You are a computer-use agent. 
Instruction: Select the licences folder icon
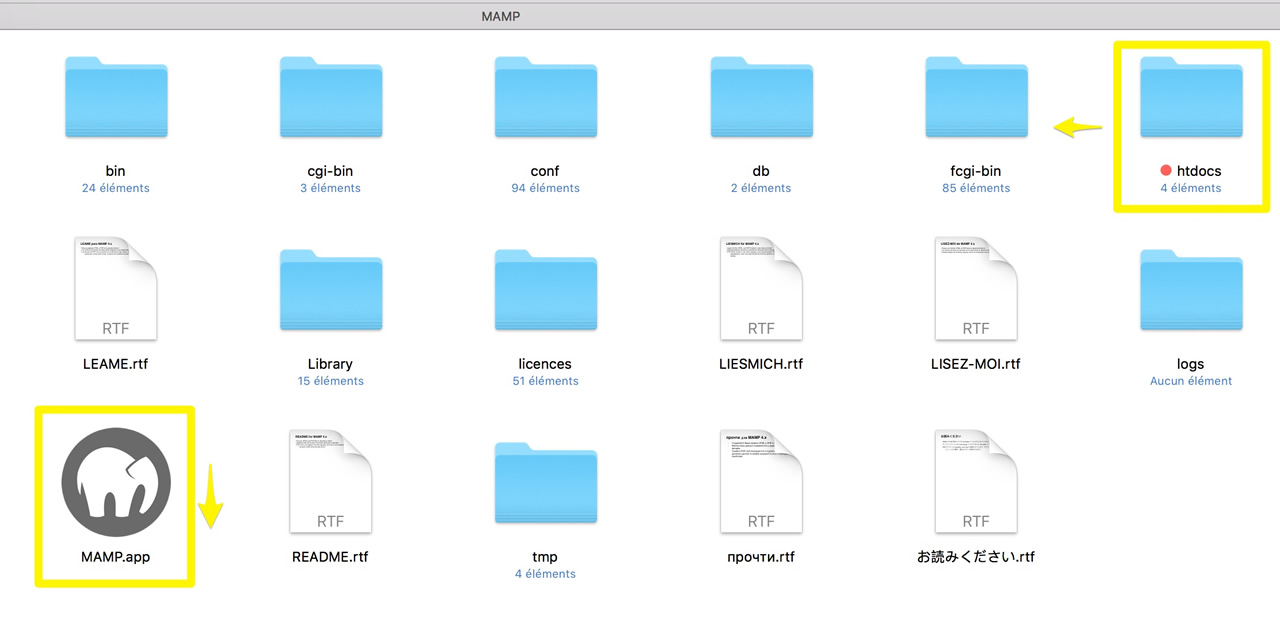pyautogui.click(x=546, y=290)
